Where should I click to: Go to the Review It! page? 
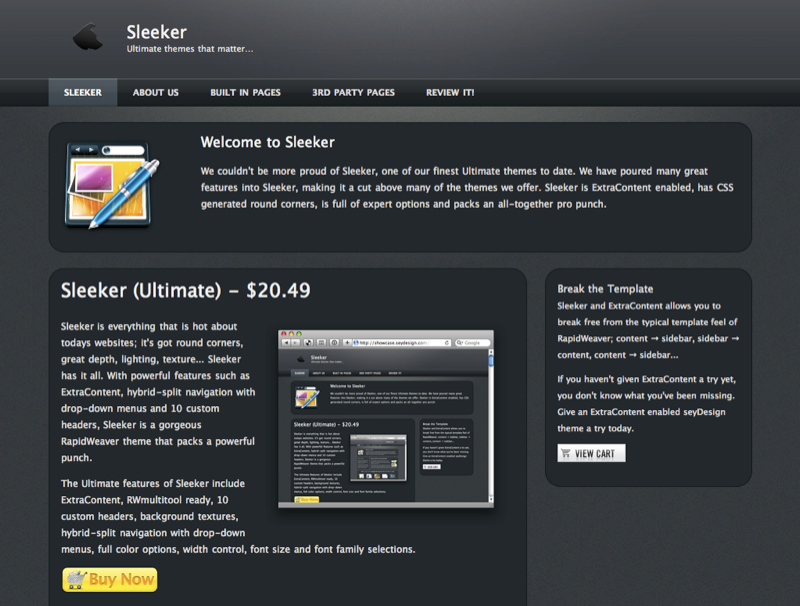450,92
